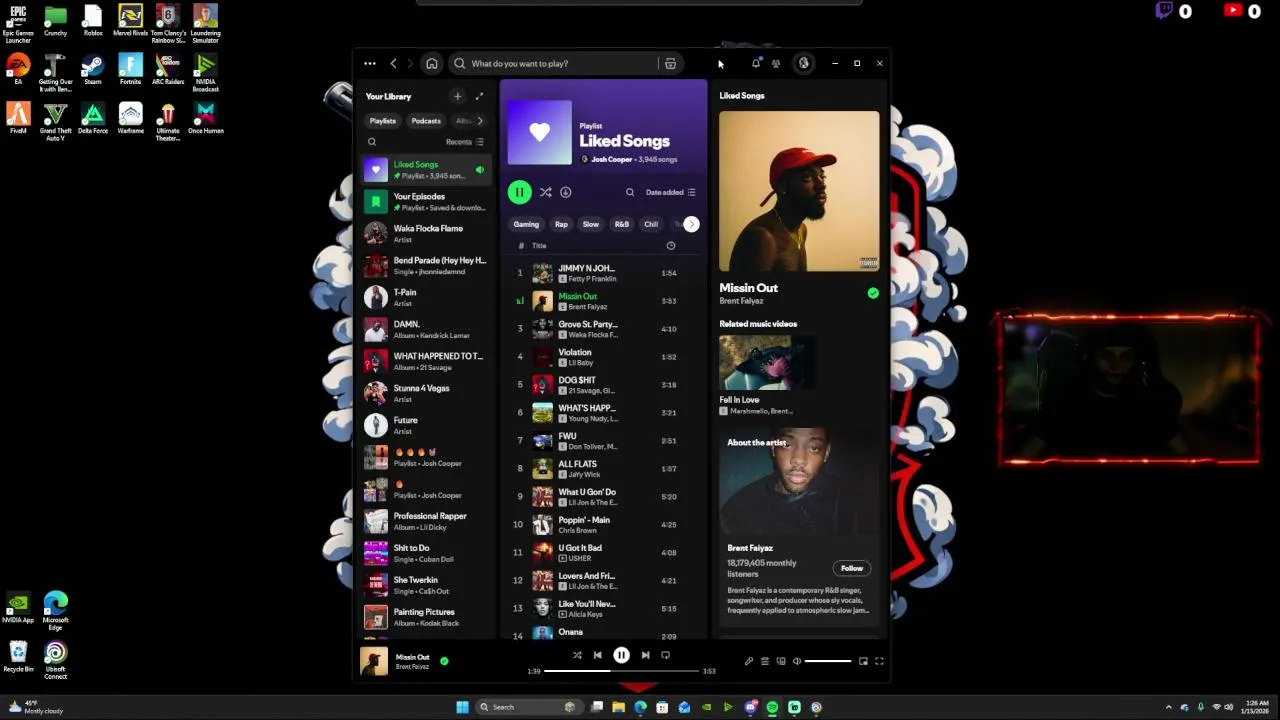Open Waka Flocka Flame artist

(425, 234)
